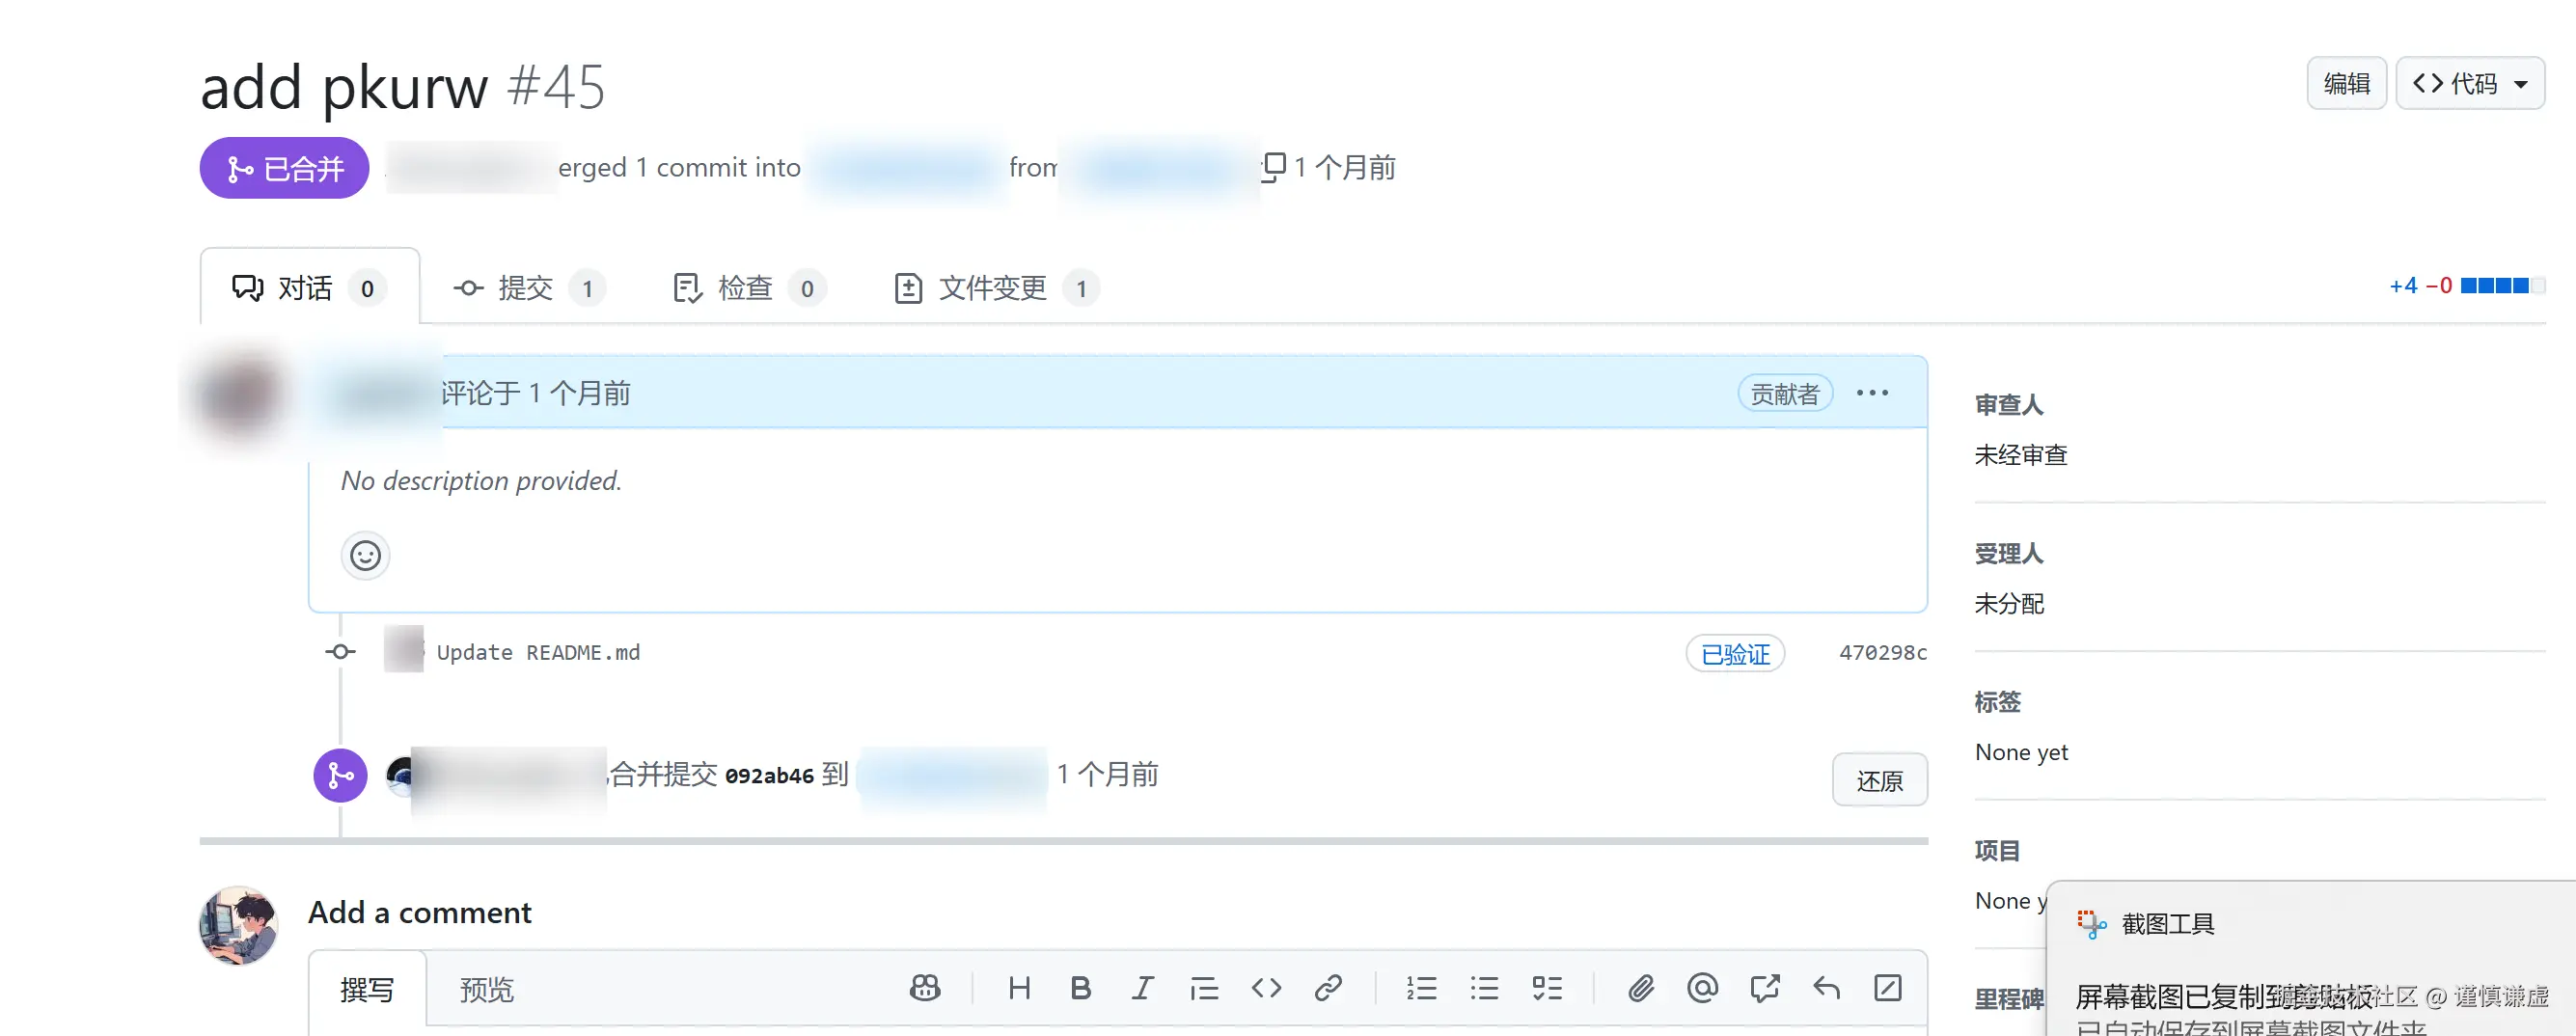Apply italic formatting to the comment
2576x1036 pixels.
point(1142,988)
